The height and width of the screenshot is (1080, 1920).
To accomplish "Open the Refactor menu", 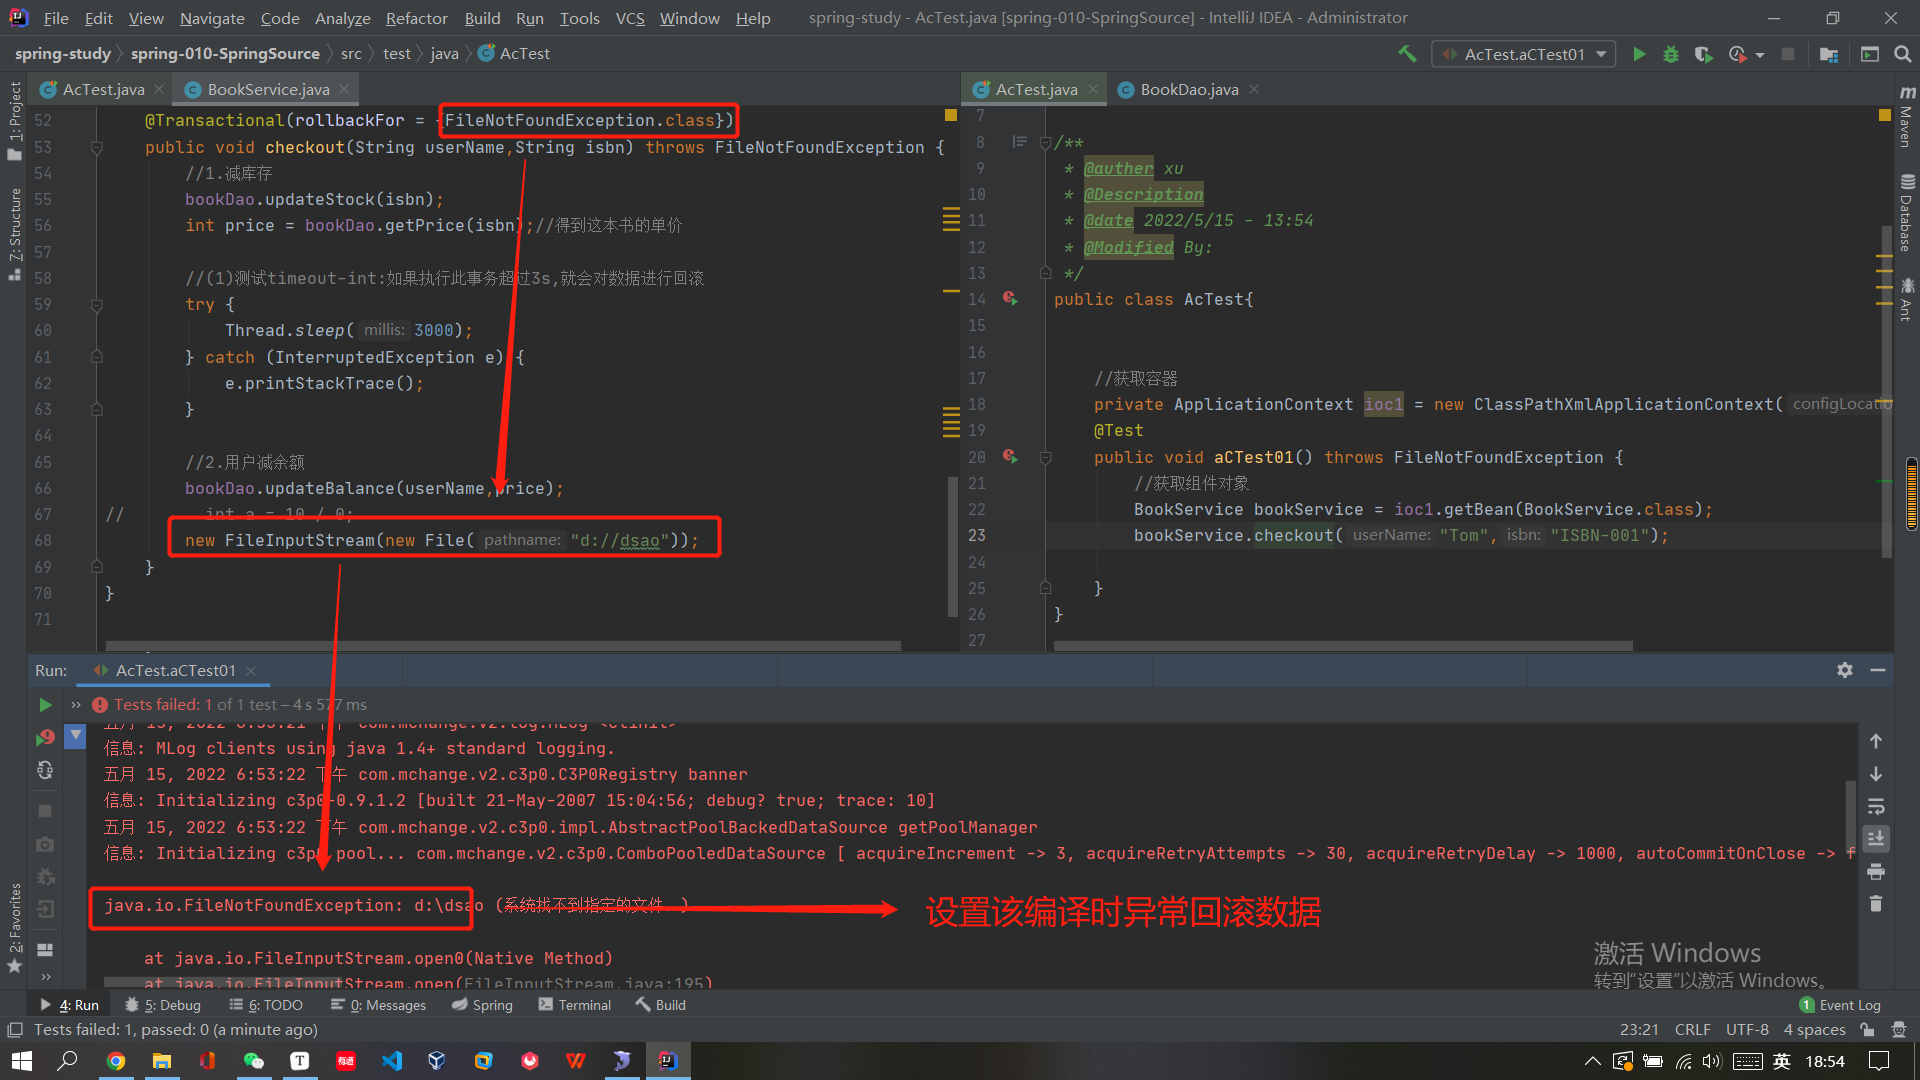I will point(416,18).
